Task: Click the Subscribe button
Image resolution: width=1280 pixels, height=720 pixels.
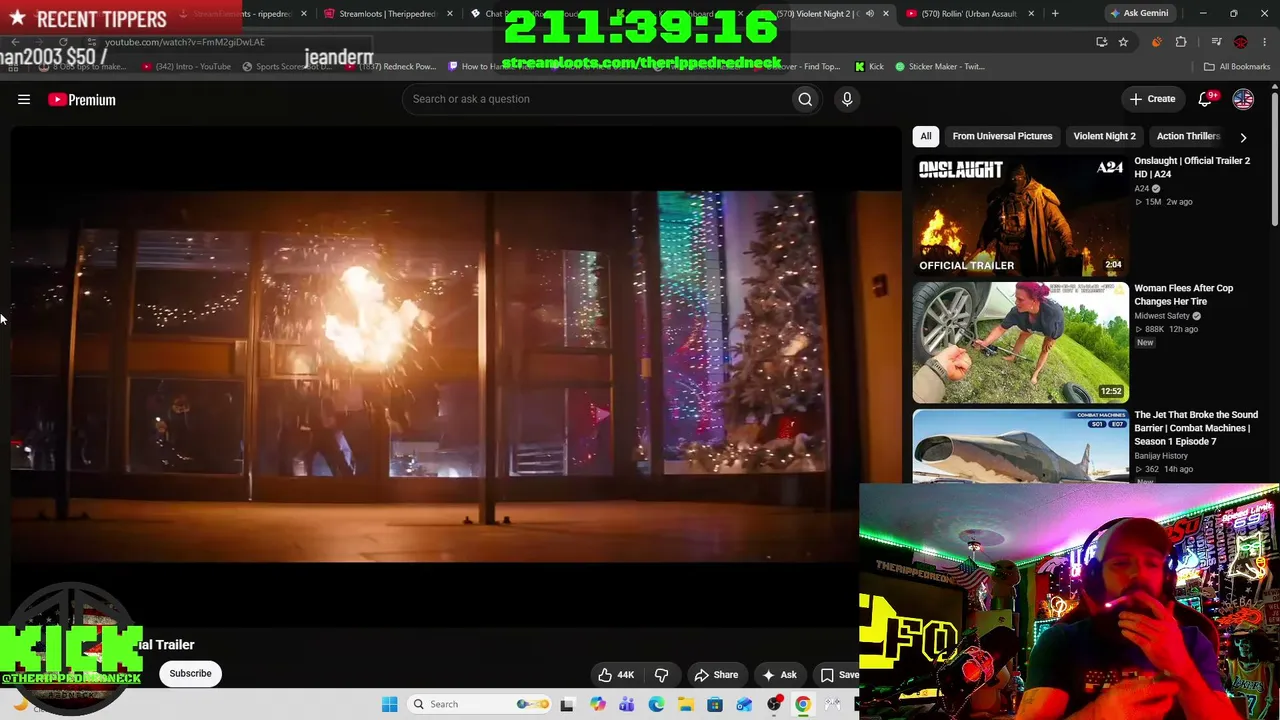Action: [190, 674]
